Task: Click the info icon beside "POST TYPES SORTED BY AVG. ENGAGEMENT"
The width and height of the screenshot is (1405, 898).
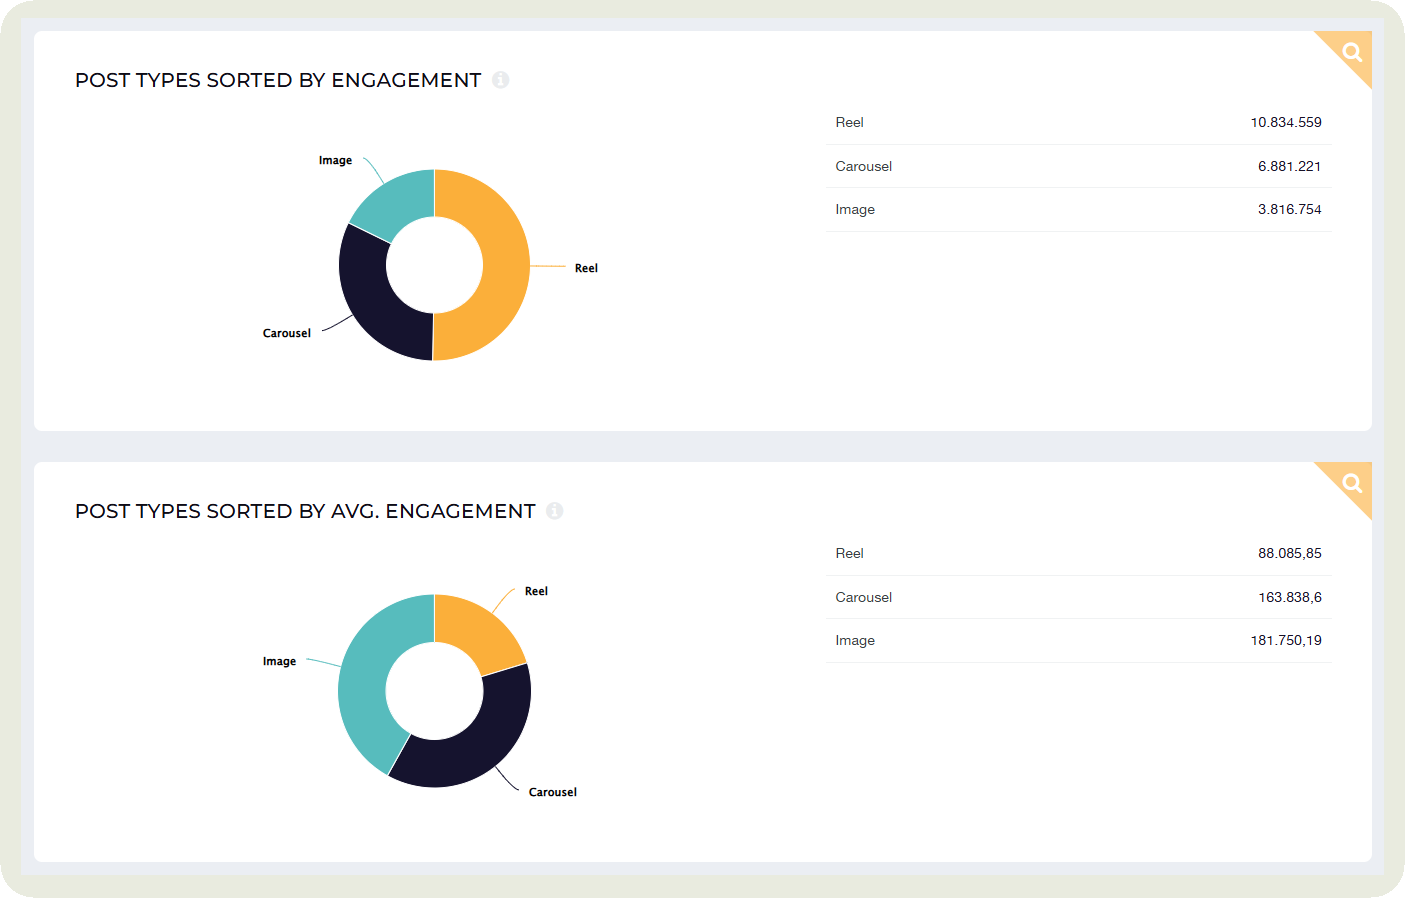Action: [556, 510]
